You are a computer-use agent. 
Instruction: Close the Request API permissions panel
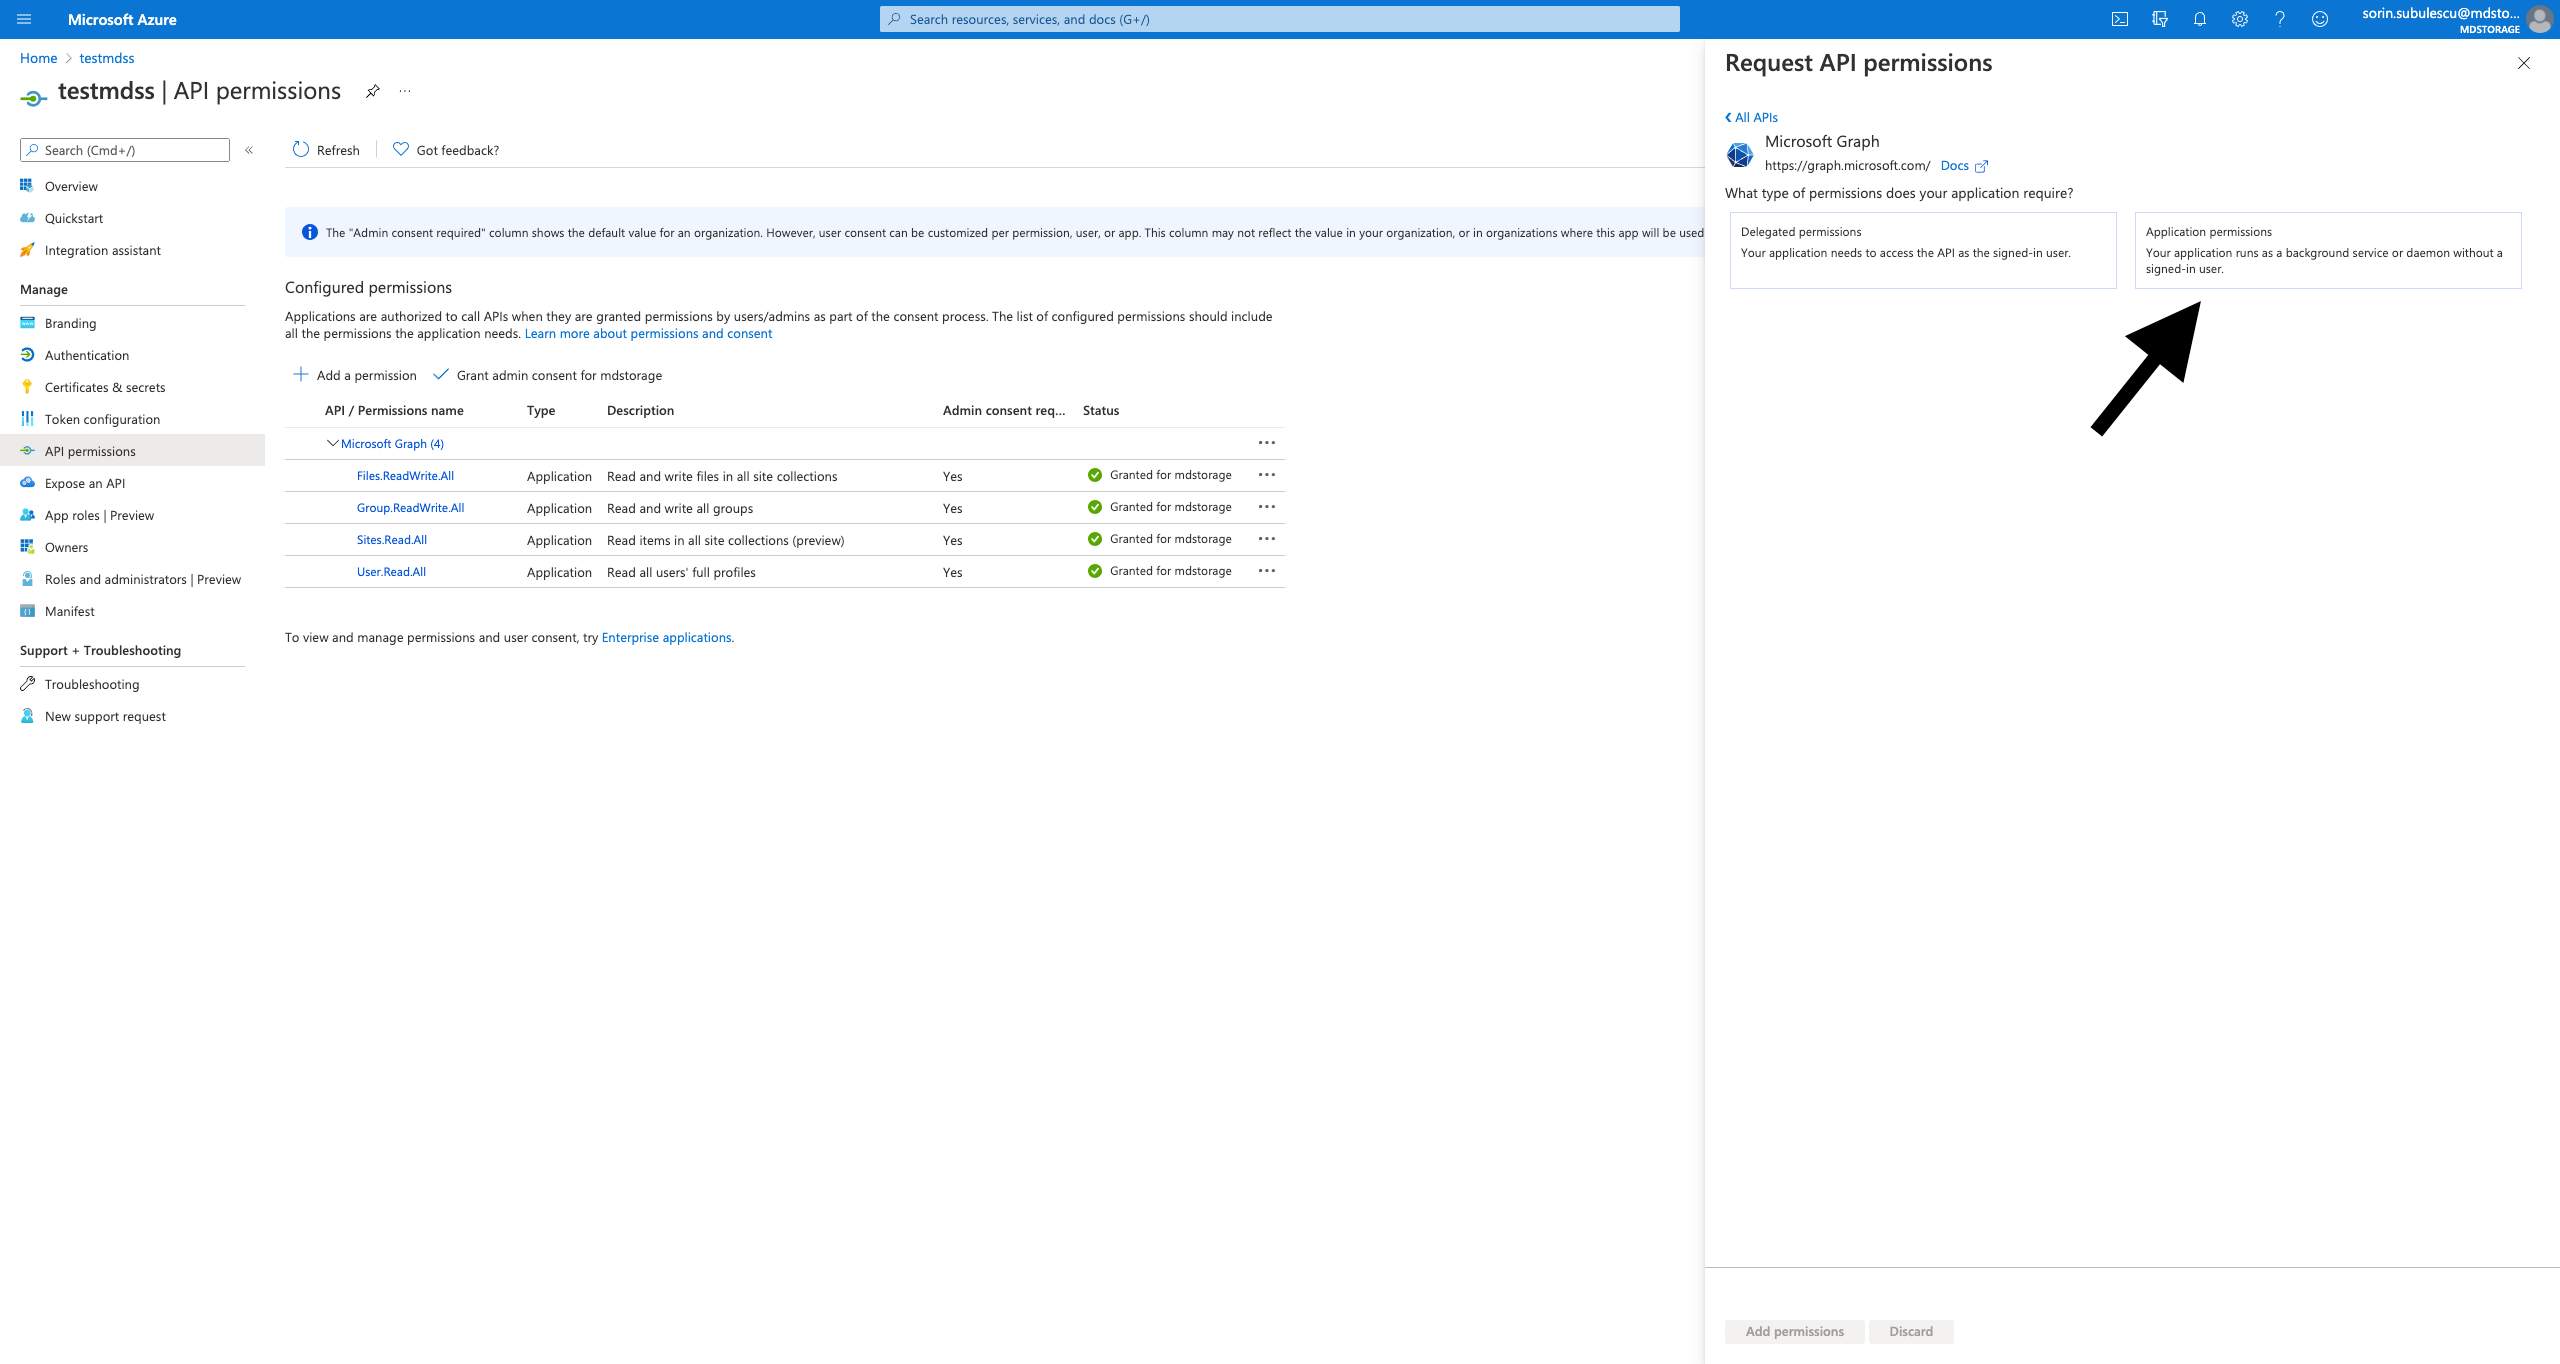coord(2524,63)
